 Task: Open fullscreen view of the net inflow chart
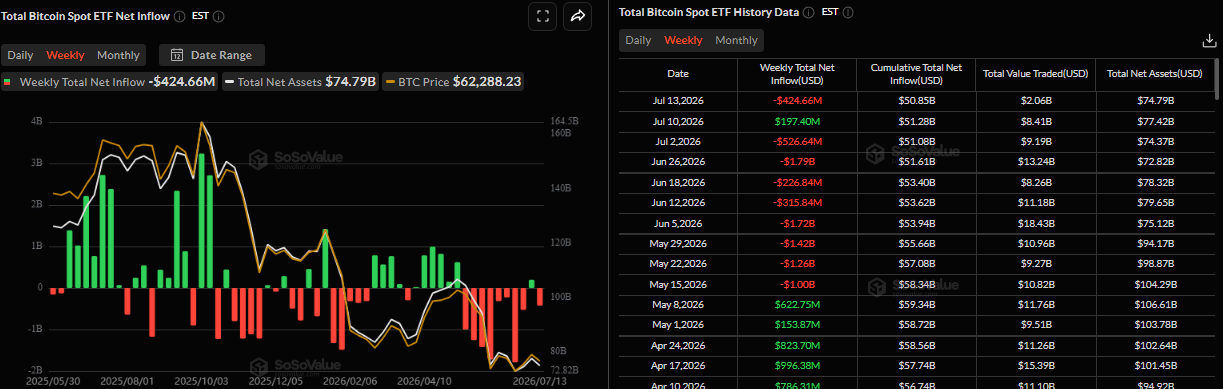point(542,16)
